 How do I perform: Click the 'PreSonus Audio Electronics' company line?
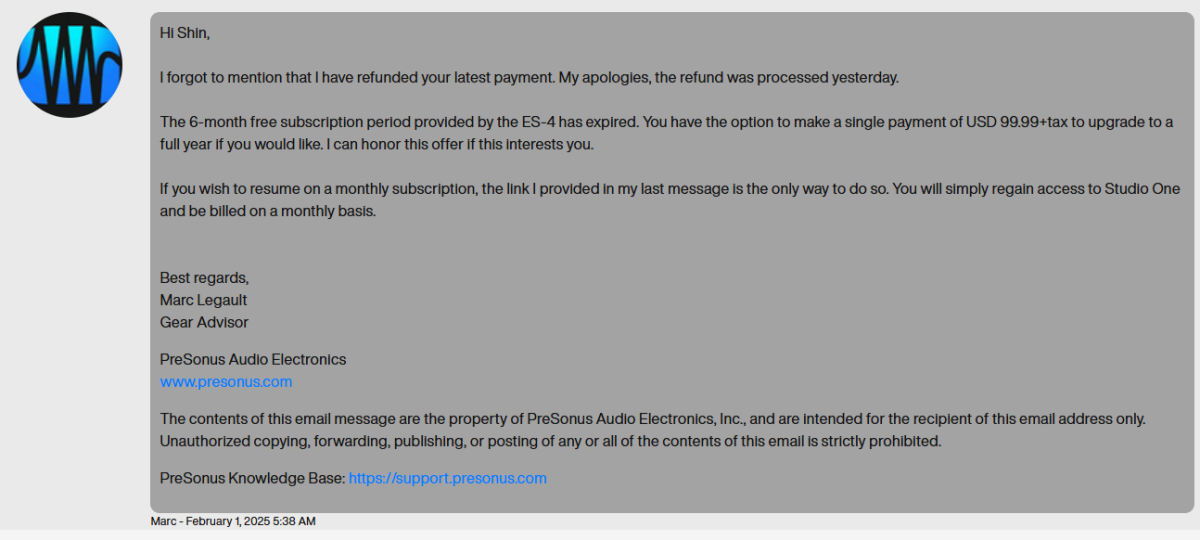tap(253, 359)
